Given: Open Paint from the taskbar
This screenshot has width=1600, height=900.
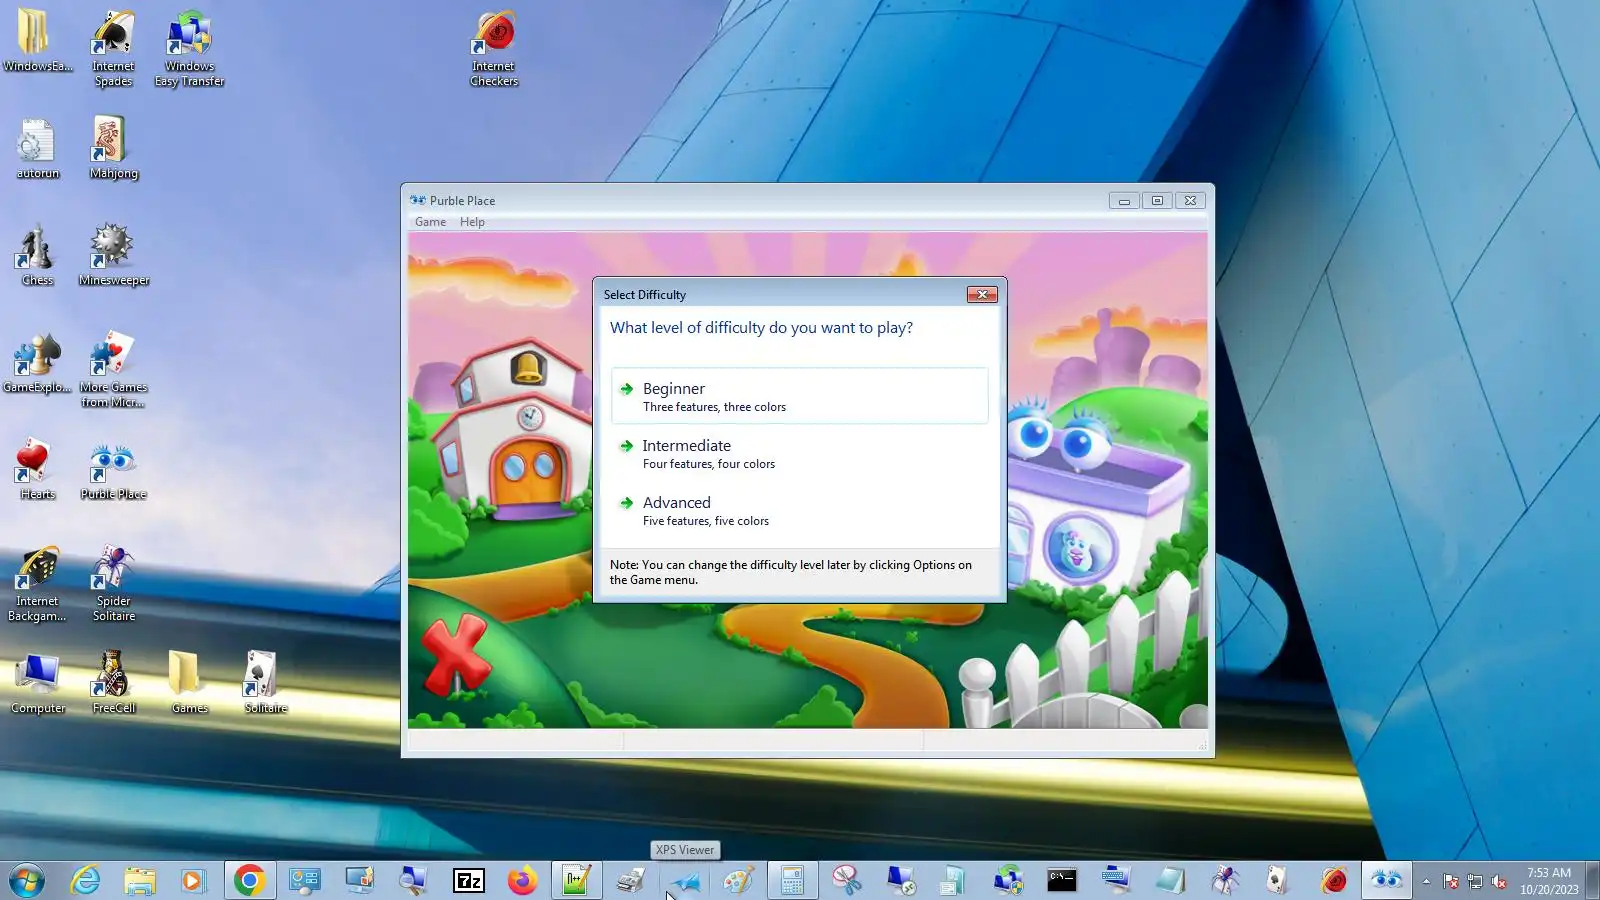Looking at the screenshot, I should pos(738,880).
